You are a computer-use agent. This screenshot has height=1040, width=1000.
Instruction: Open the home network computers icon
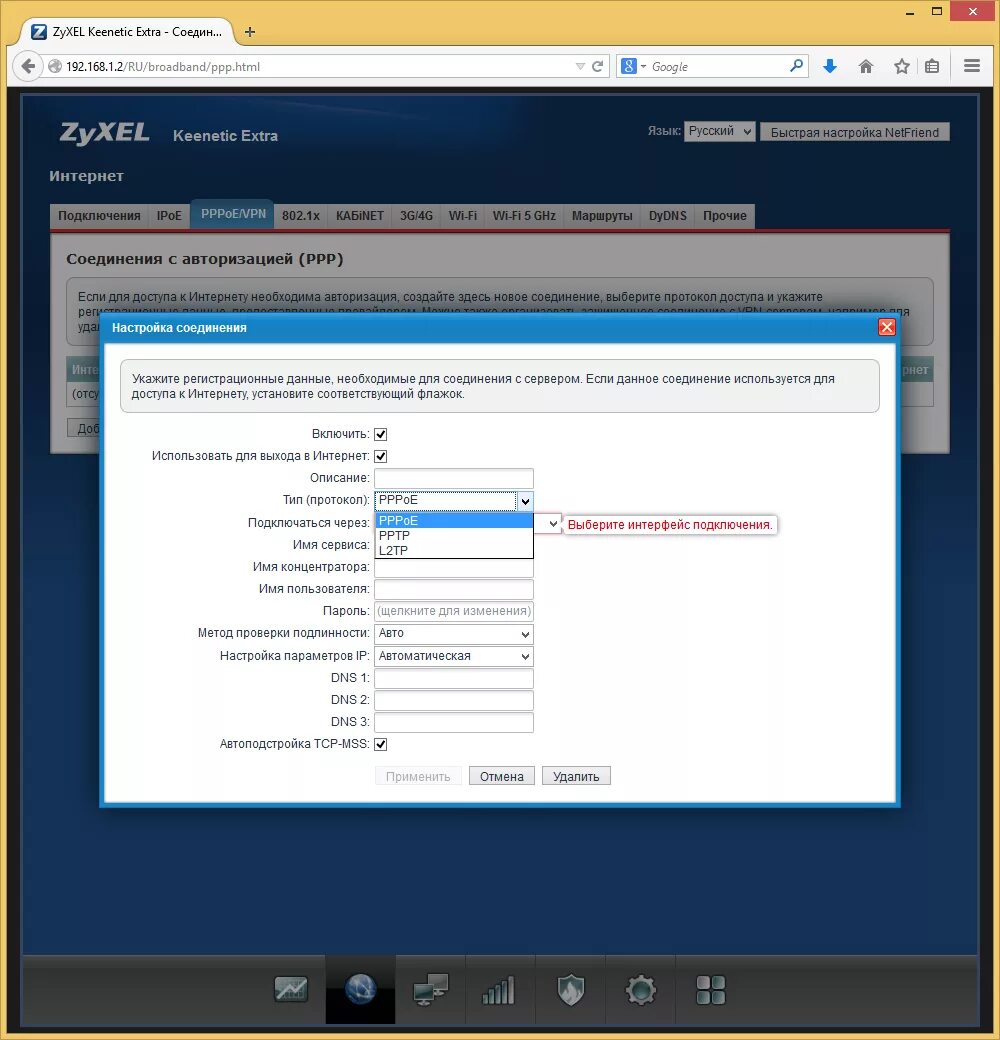(x=430, y=990)
